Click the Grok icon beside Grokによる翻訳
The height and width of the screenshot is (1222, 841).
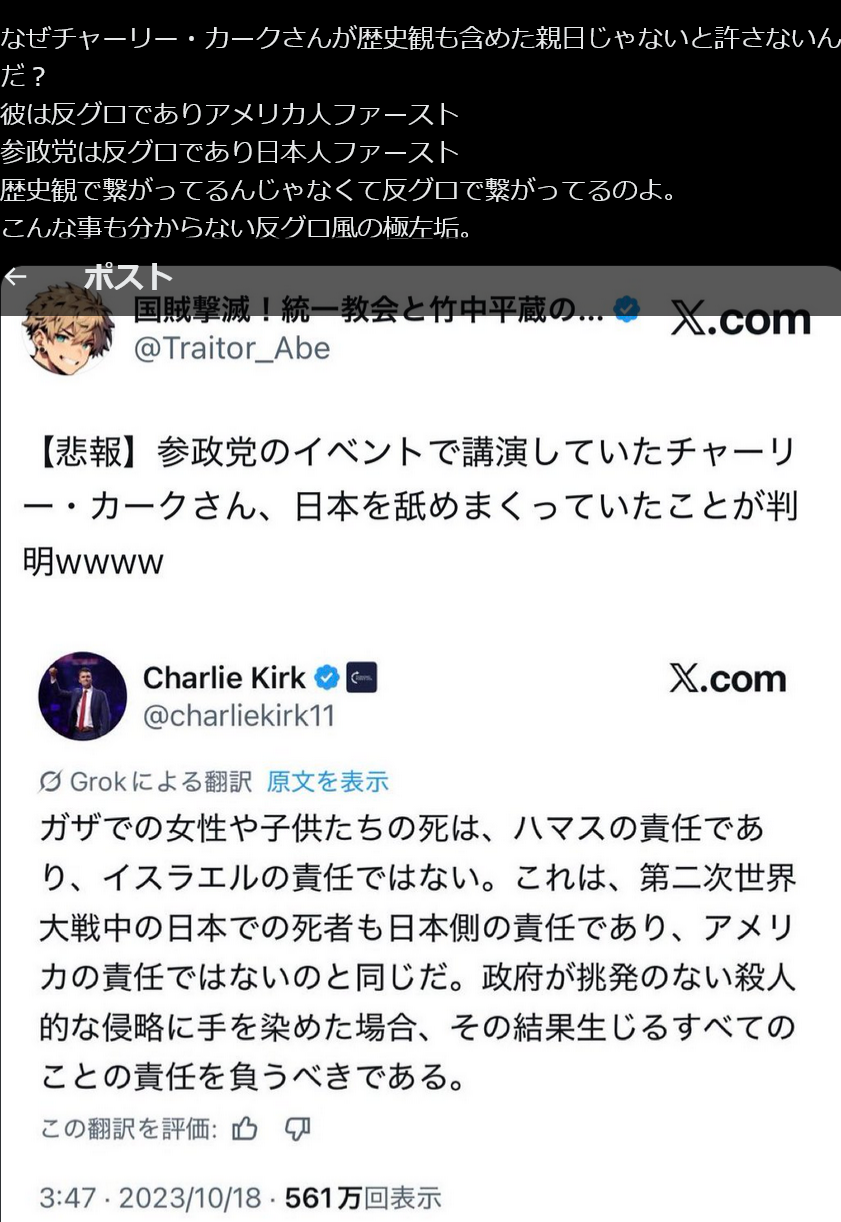(51, 781)
